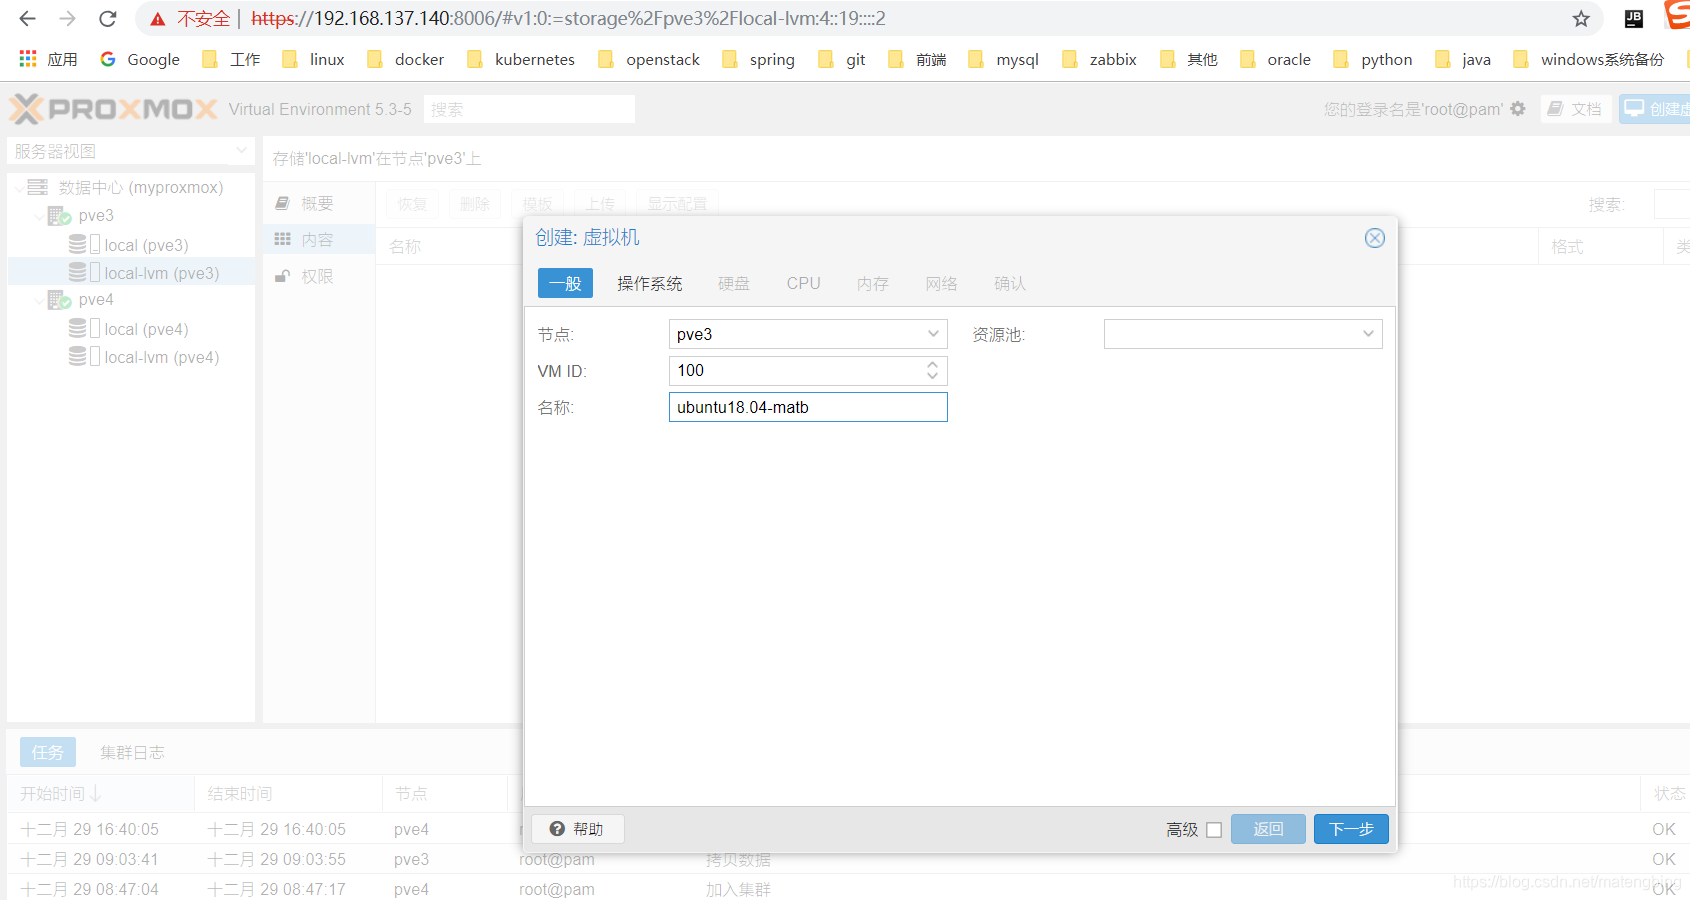Viewport: 1690px width, 900px height.
Task: Switch to the Network tab
Action: [941, 283]
